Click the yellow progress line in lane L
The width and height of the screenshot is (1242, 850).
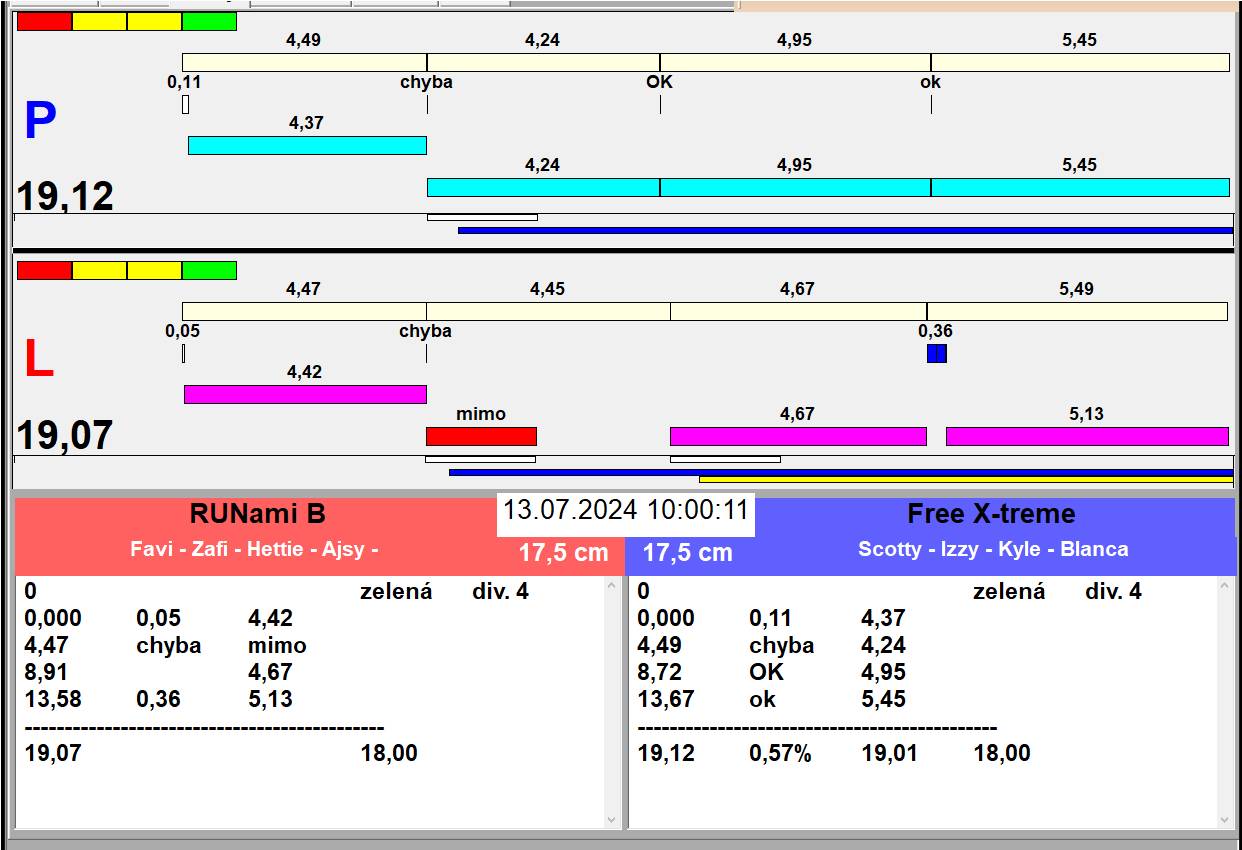coord(966,480)
